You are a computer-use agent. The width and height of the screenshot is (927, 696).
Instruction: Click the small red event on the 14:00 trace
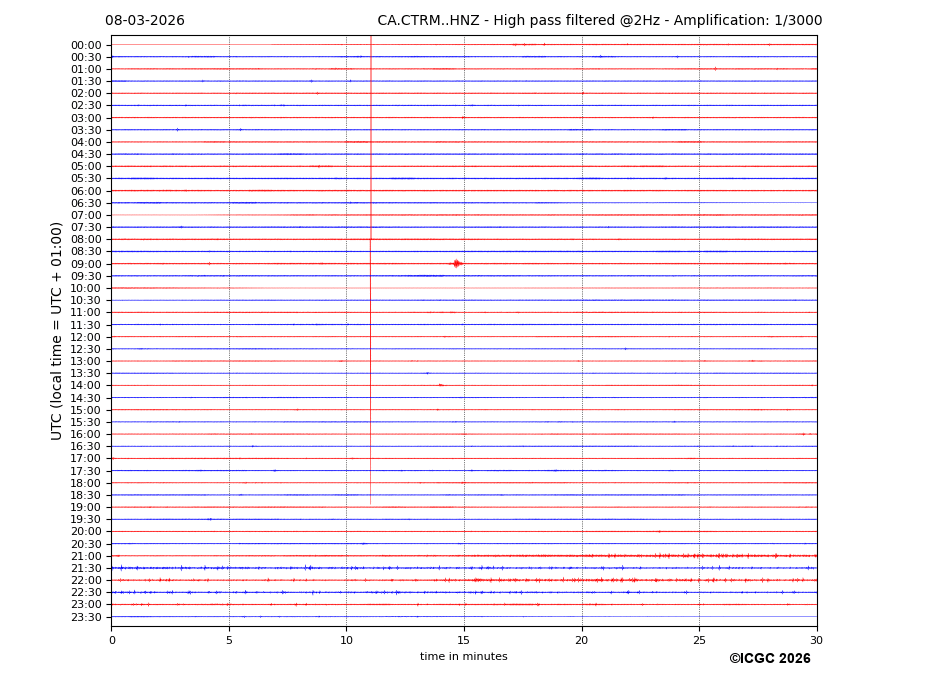(x=440, y=385)
